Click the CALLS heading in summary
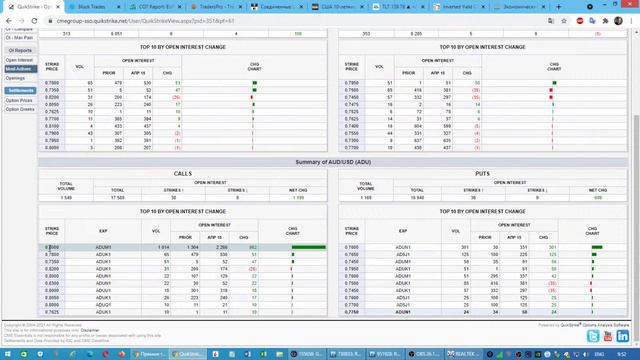This screenshot has width=640, height=360. [x=183, y=174]
